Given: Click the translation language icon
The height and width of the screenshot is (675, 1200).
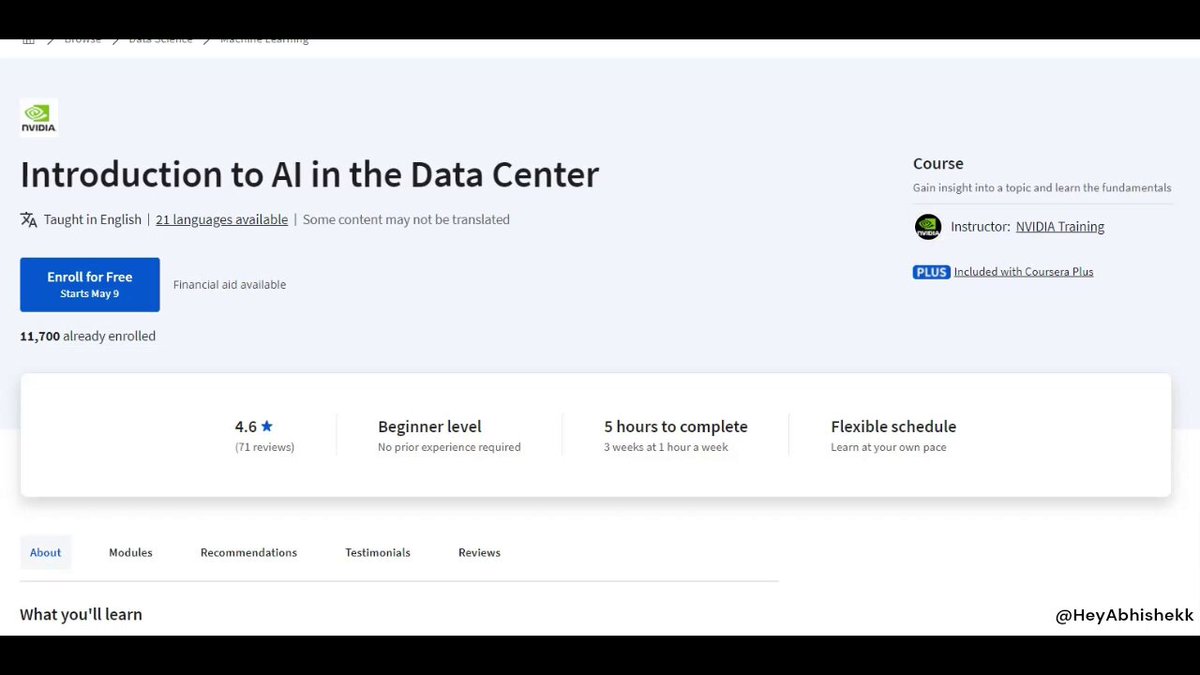Looking at the screenshot, I should pyautogui.click(x=28, y=220).
